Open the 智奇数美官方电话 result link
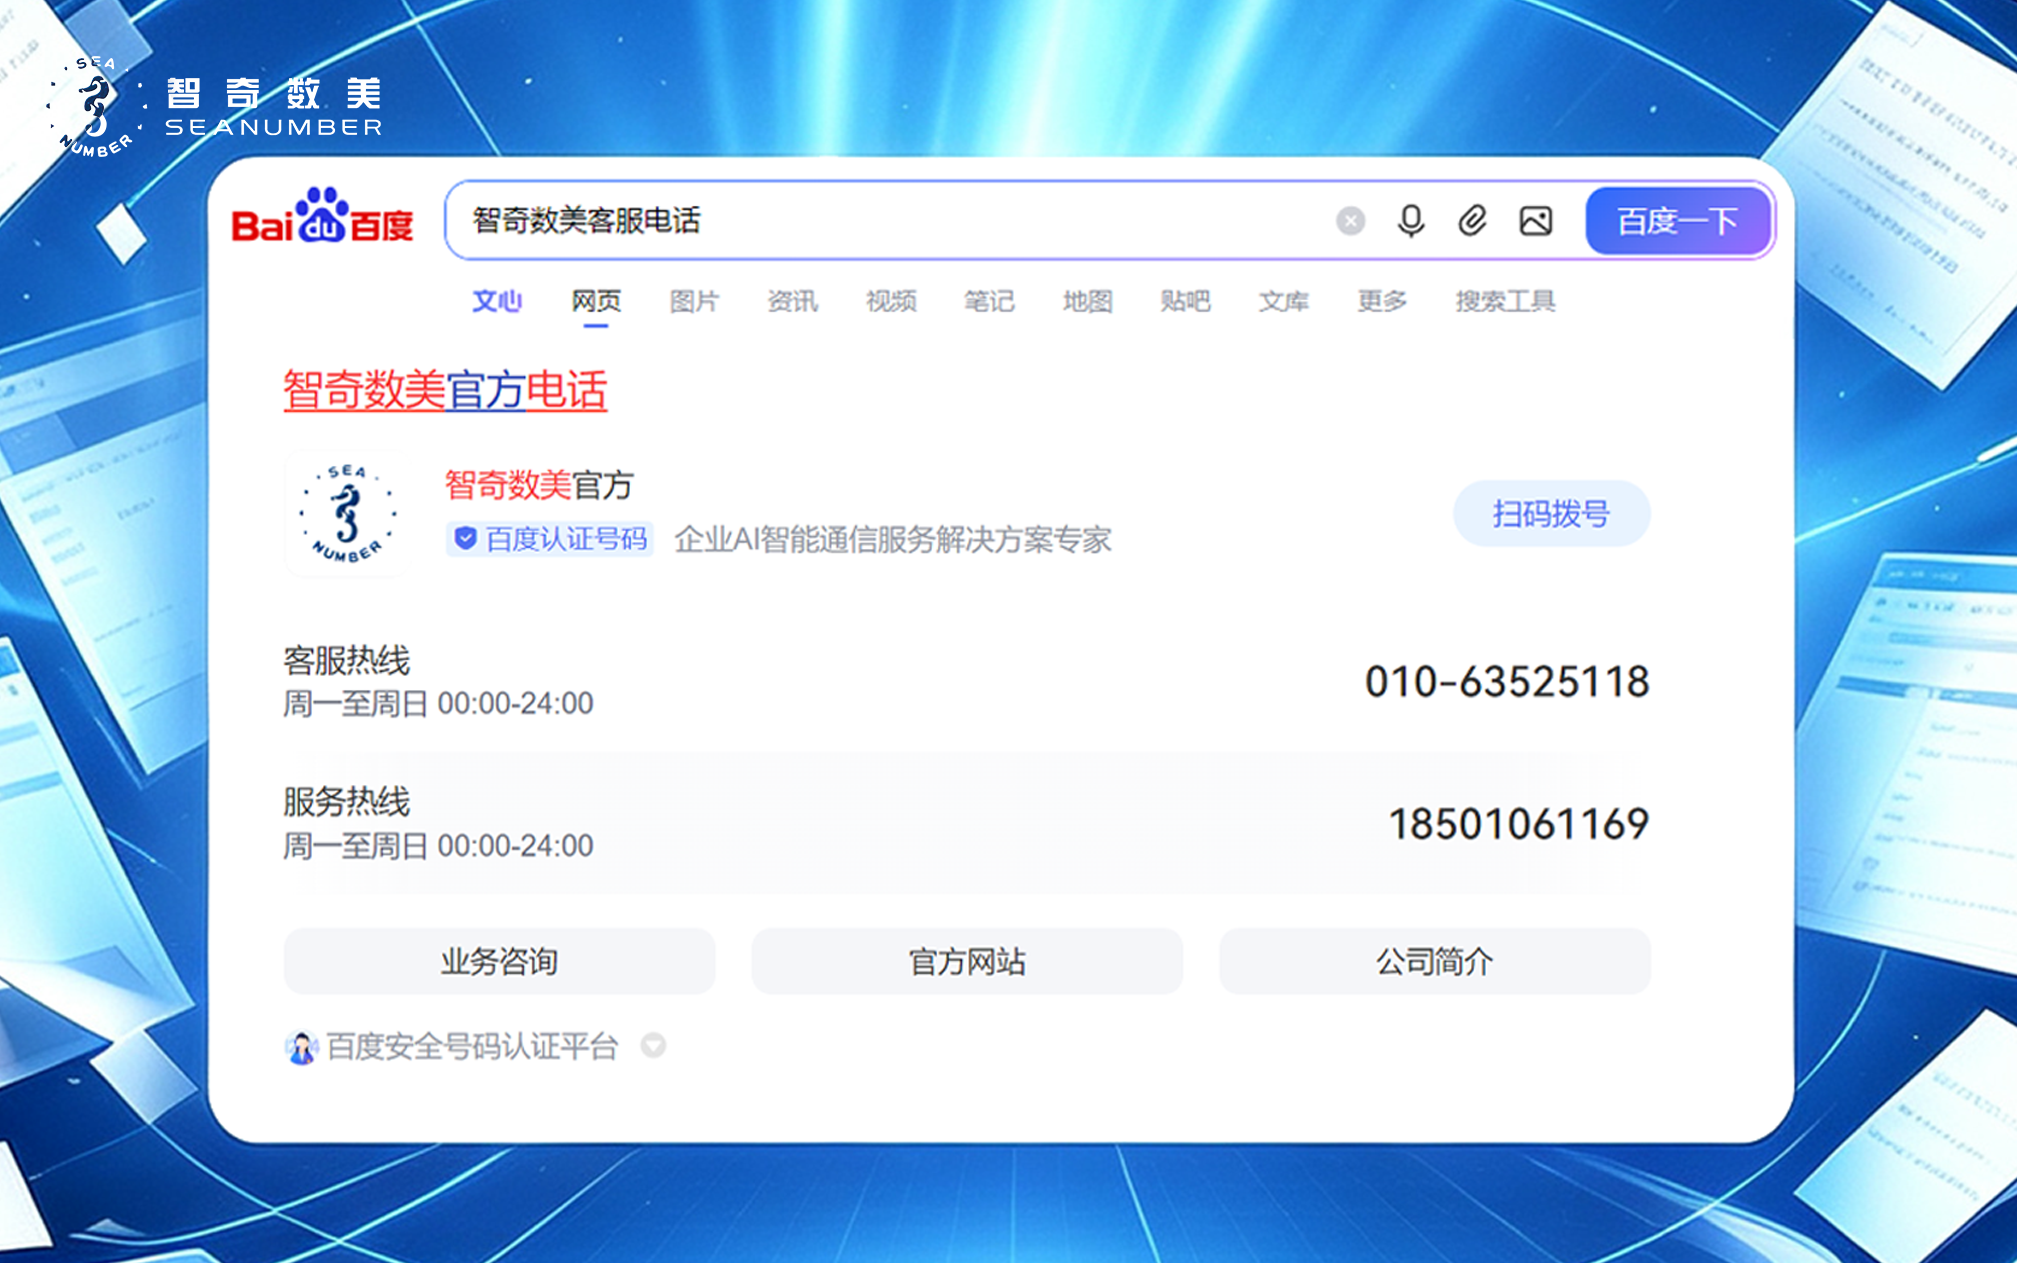Screen dimensions: 2017x1263 [x=445, y=390]
